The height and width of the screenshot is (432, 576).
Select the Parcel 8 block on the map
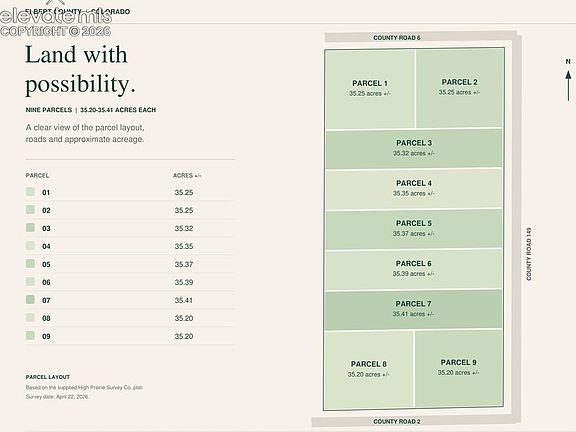pos(369,369)
